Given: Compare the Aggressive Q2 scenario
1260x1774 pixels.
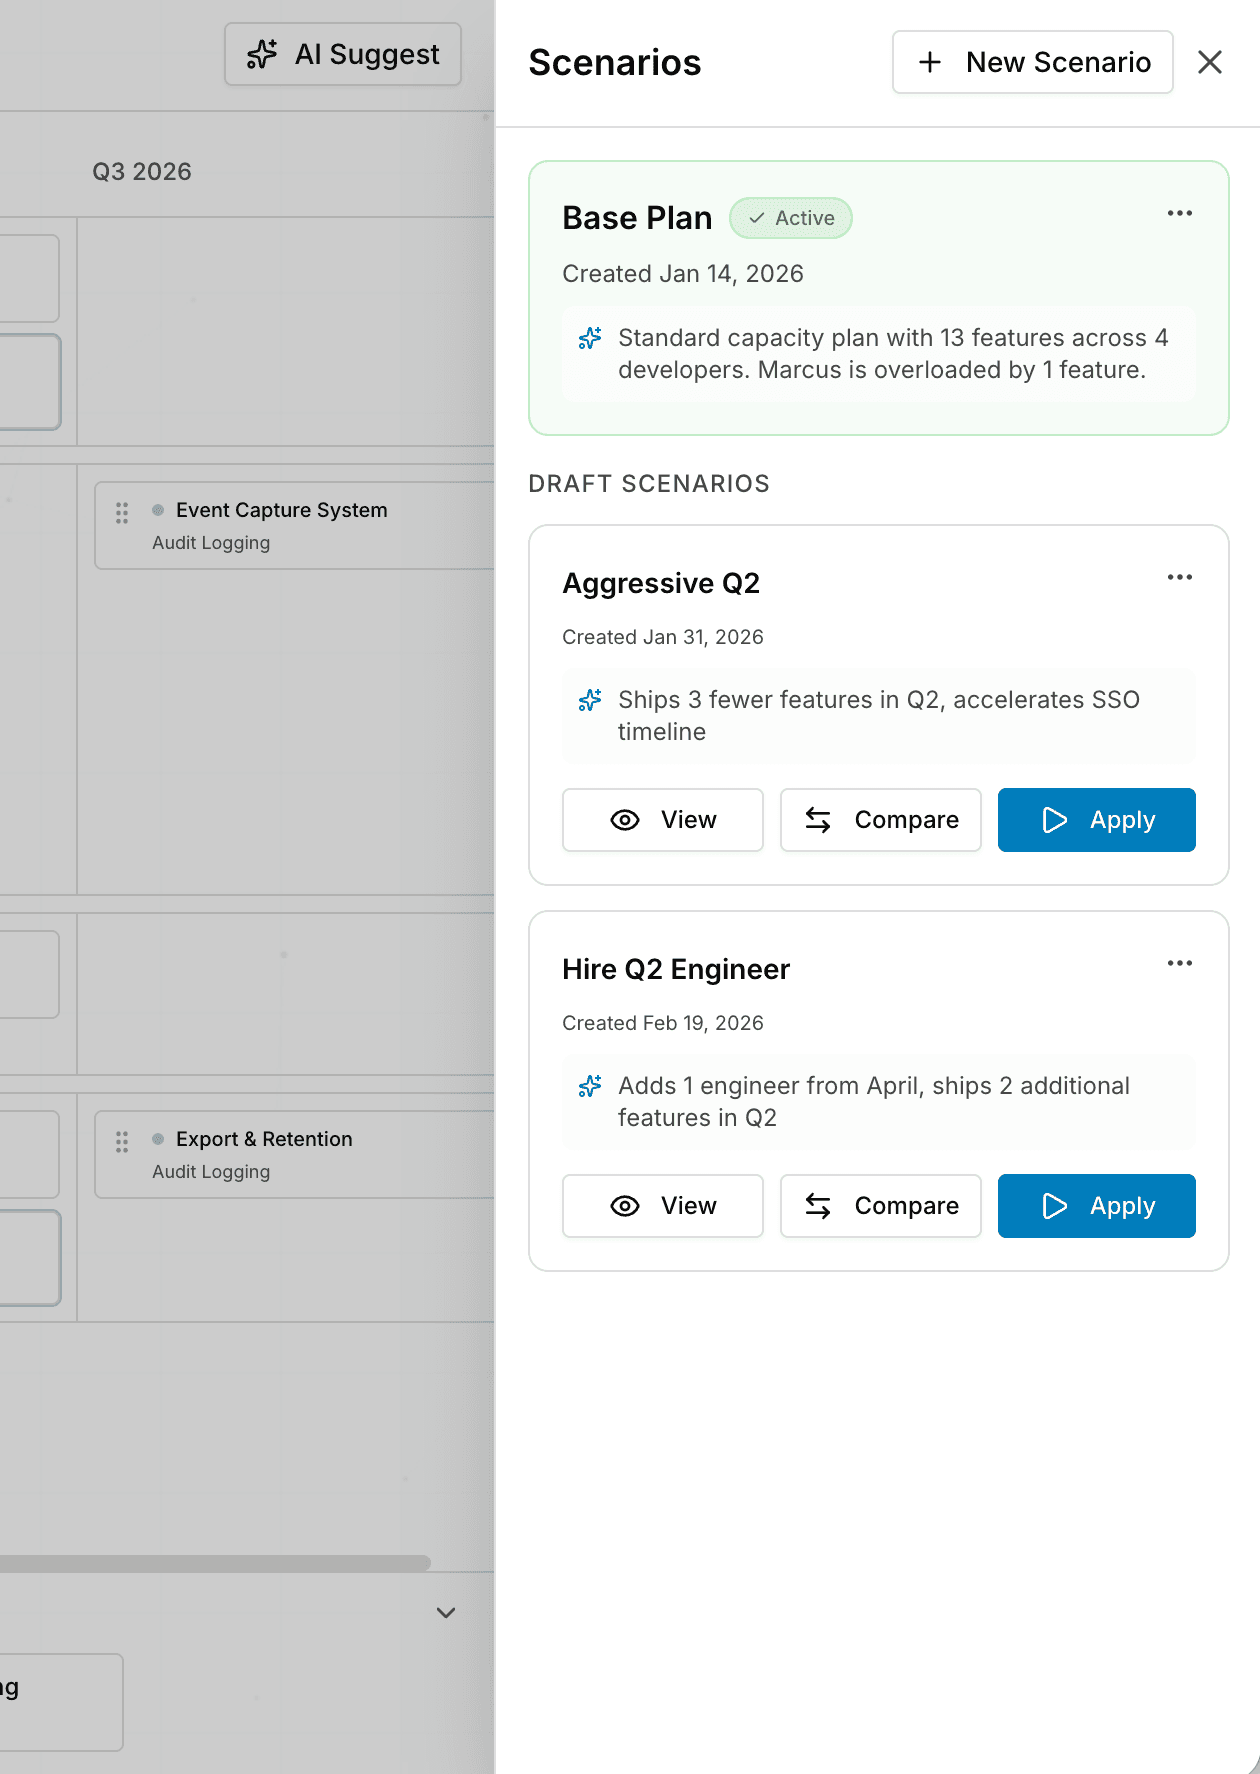Looking at the screenshot, I should (880, 820).
